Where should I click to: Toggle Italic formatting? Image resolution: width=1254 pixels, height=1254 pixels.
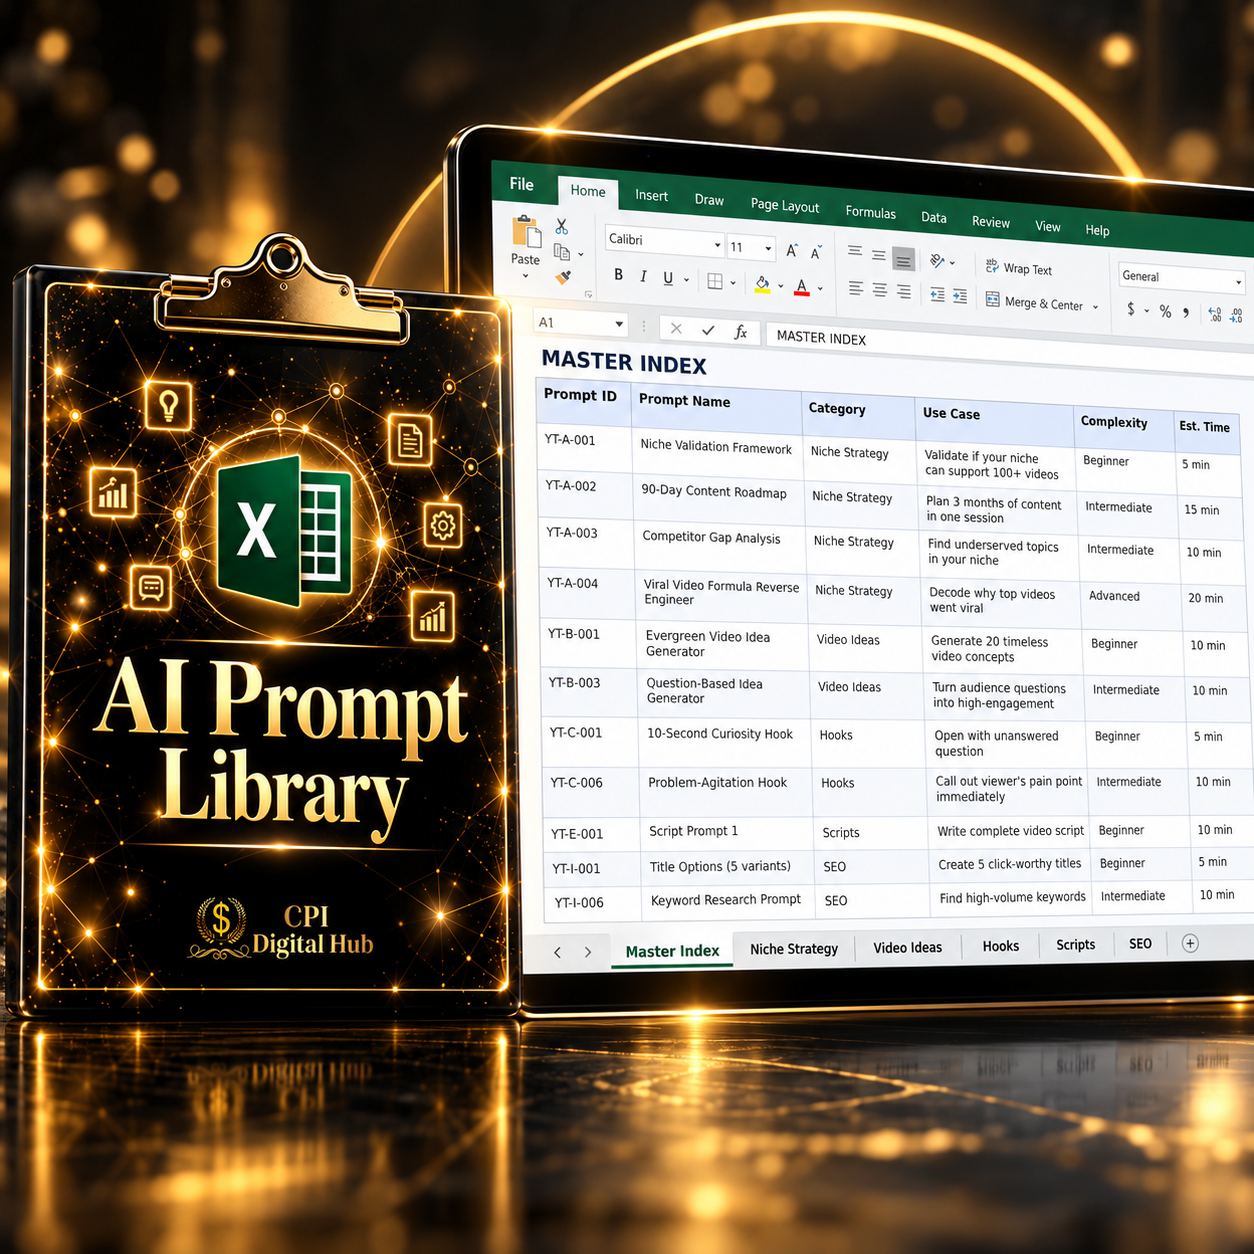(x=643, y=277)
